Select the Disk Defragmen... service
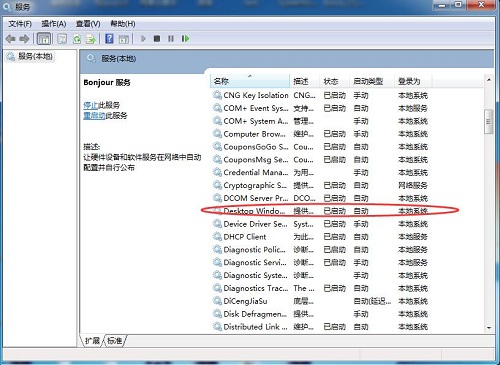This screenshot has height=365, width=500. click(320, 314)
